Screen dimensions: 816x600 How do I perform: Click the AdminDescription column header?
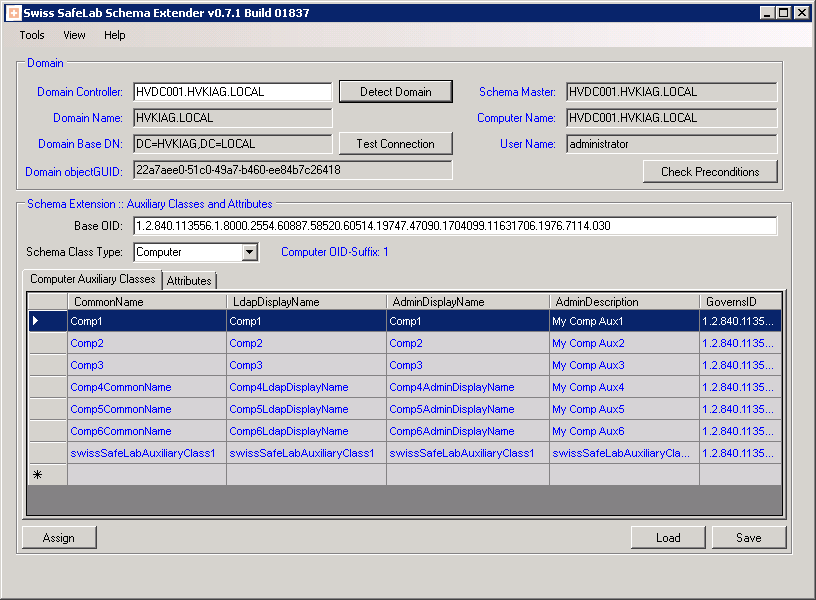(623, 301)
